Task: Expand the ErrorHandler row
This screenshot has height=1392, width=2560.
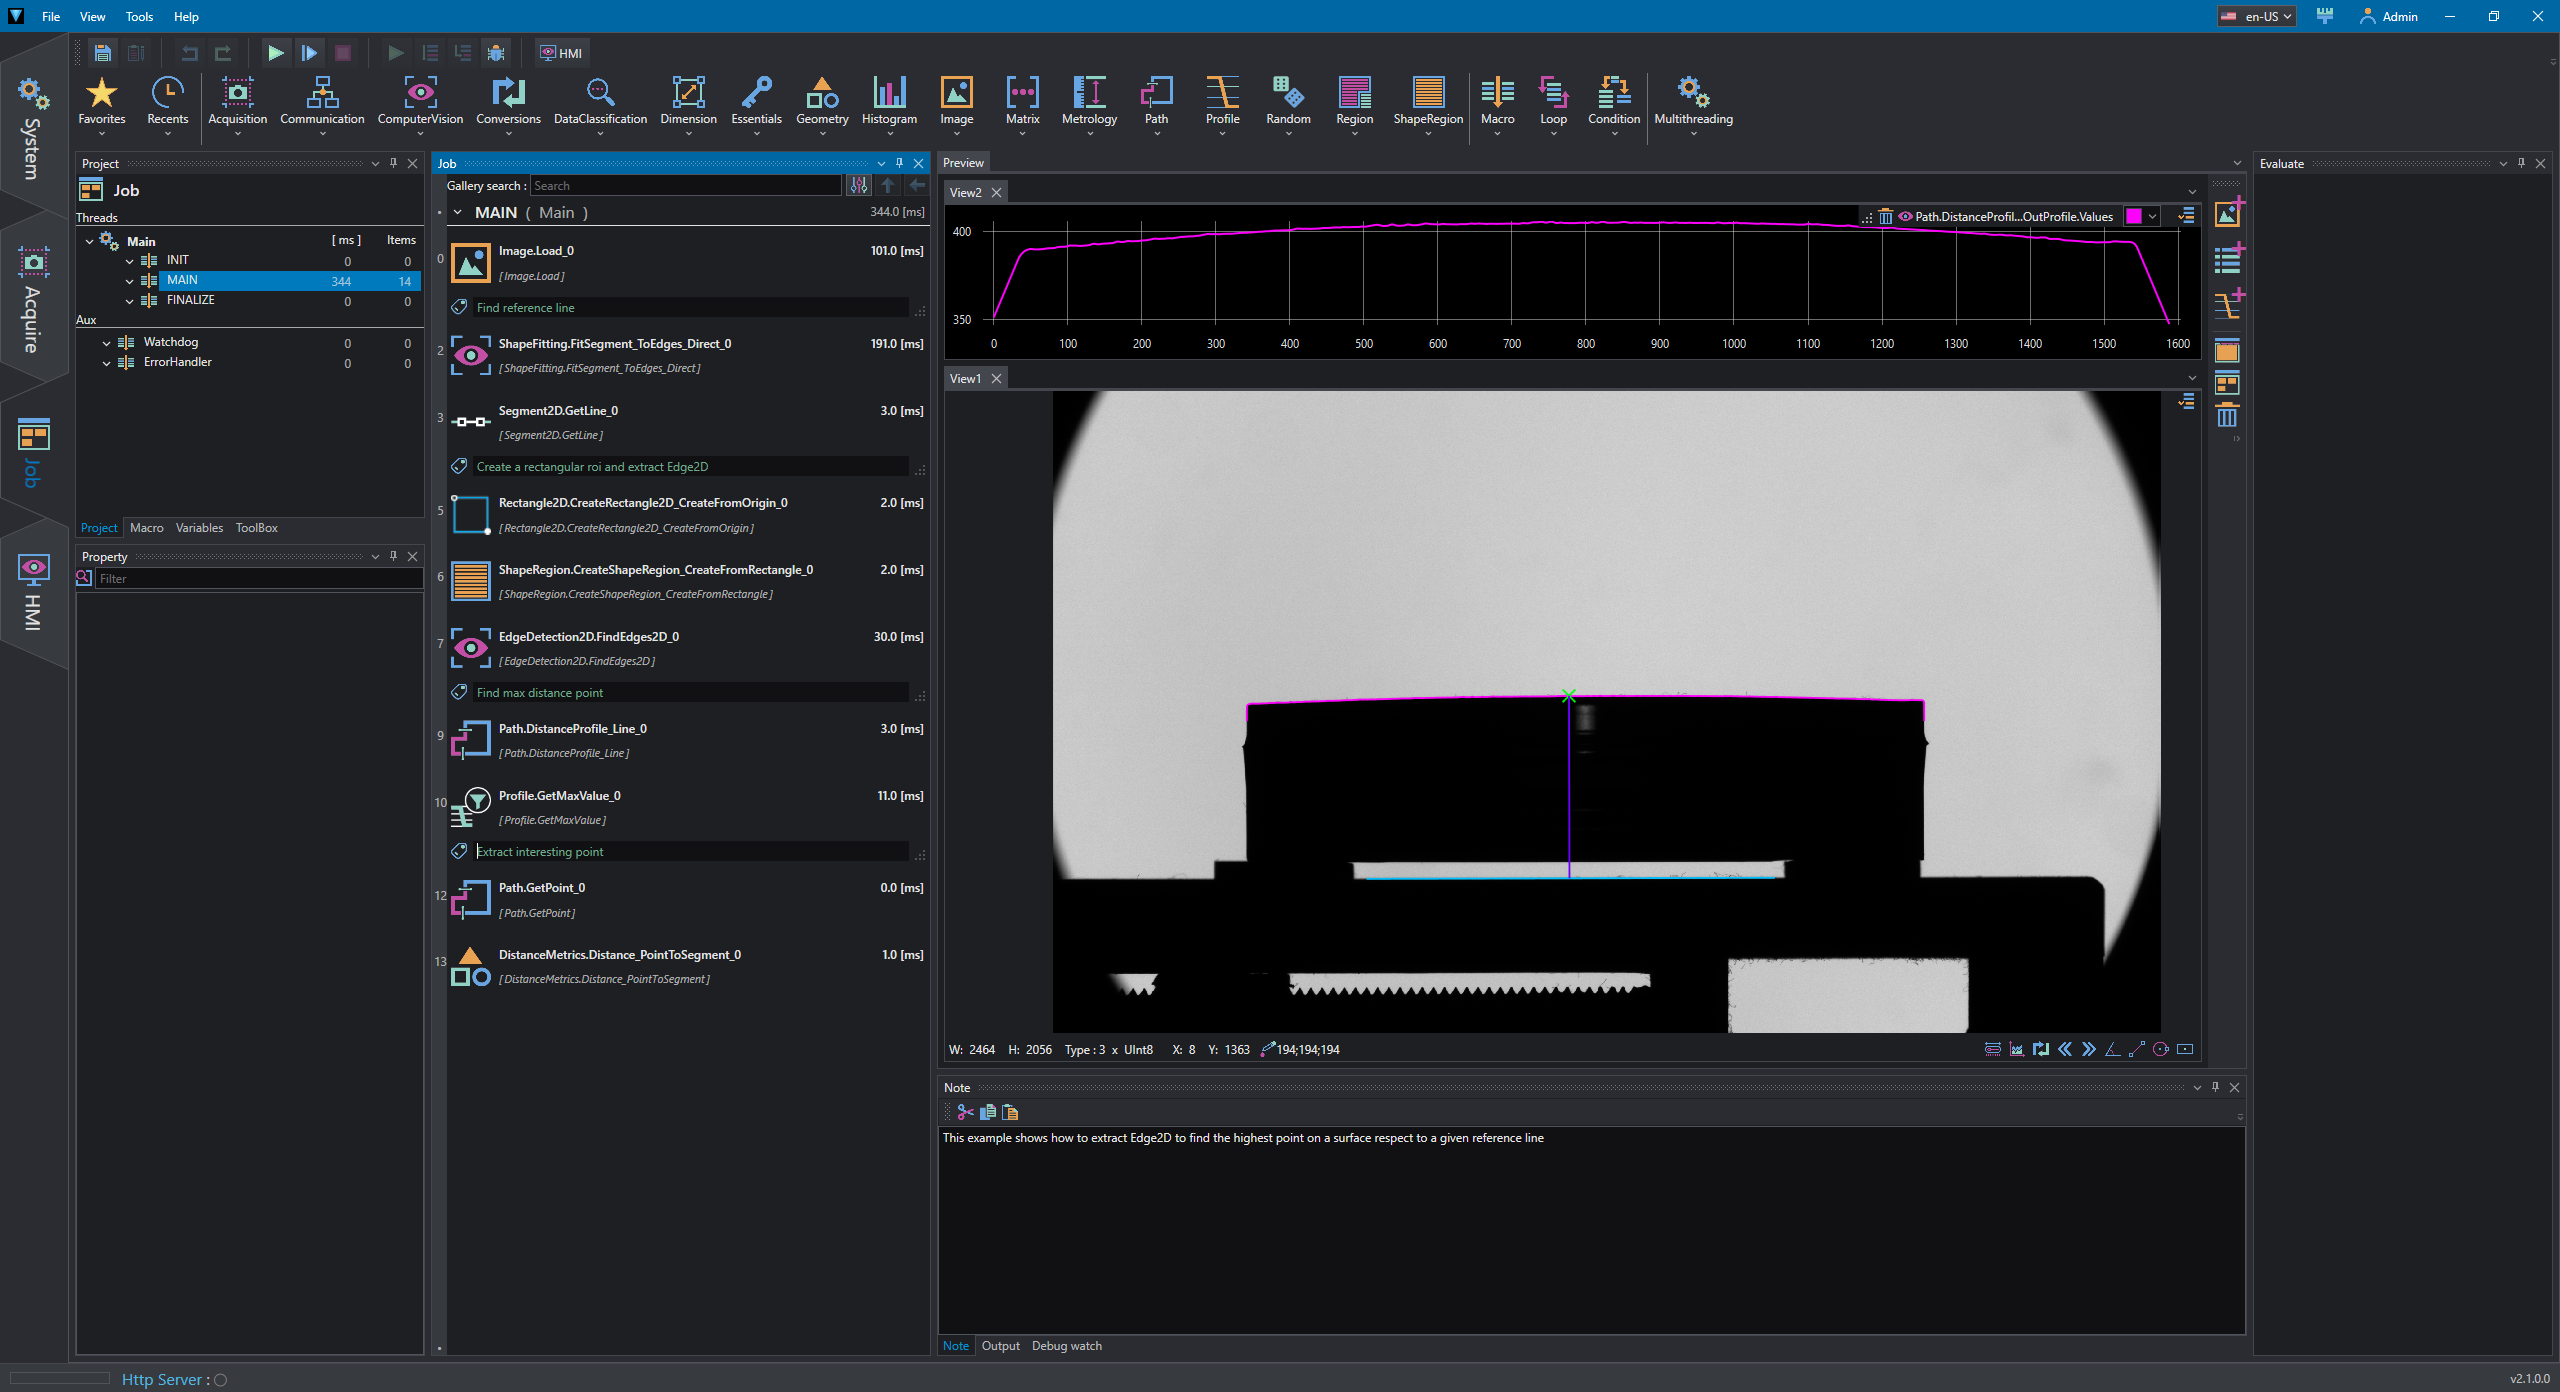Action: click(106, 363)
